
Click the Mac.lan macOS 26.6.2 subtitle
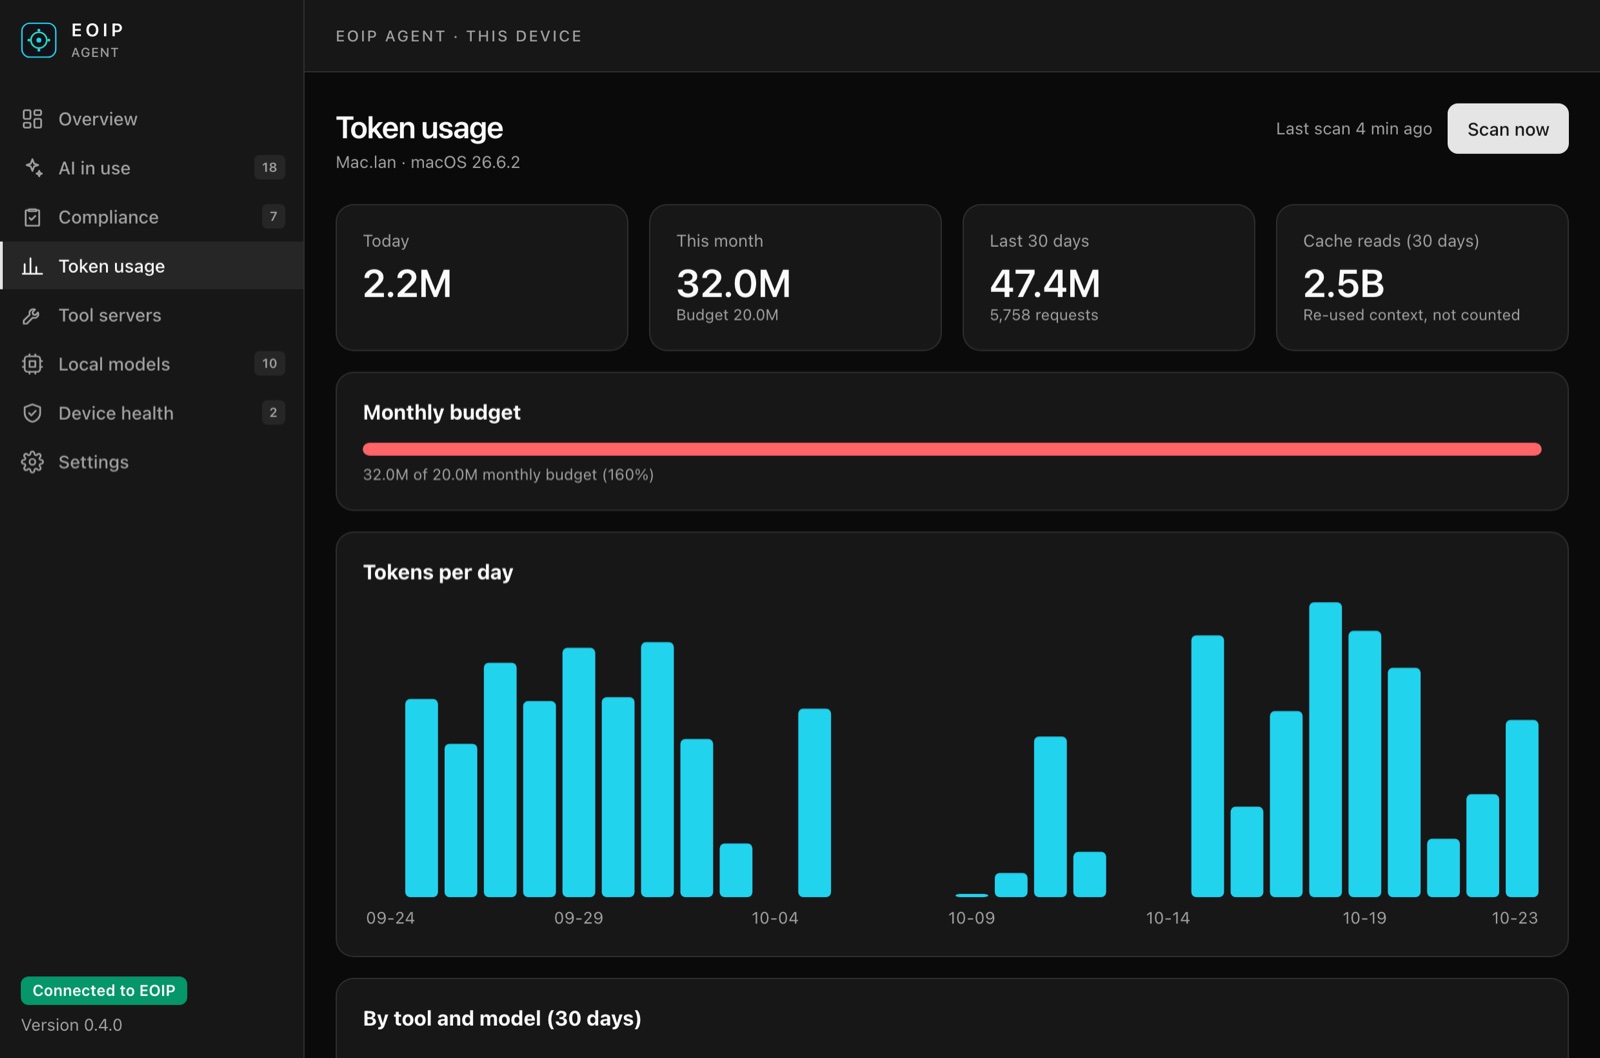tap(428, 162)
